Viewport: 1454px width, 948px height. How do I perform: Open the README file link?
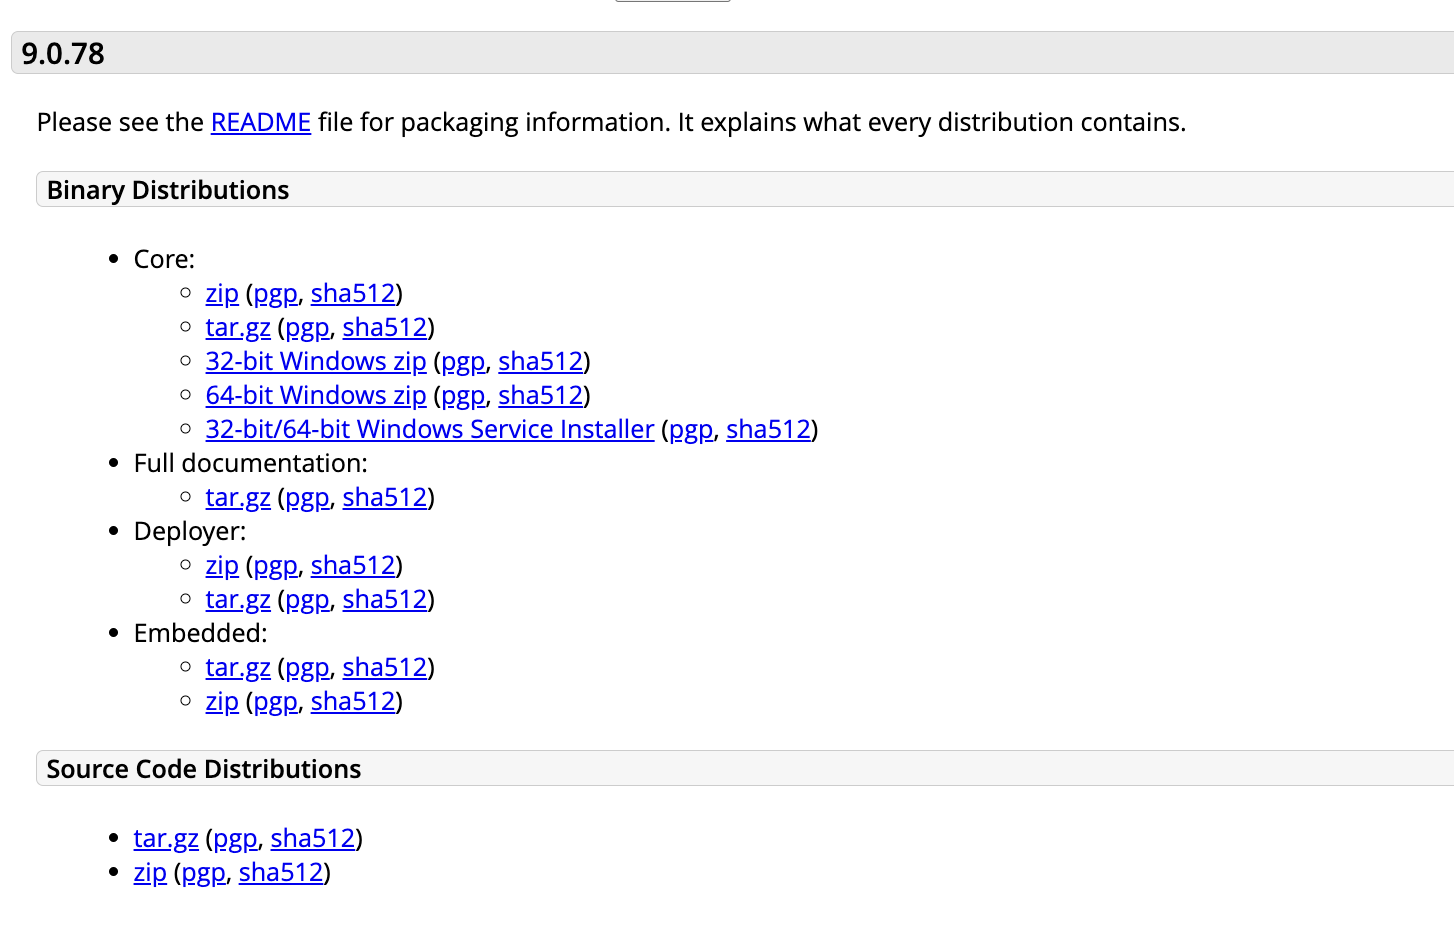click(261, 122)
